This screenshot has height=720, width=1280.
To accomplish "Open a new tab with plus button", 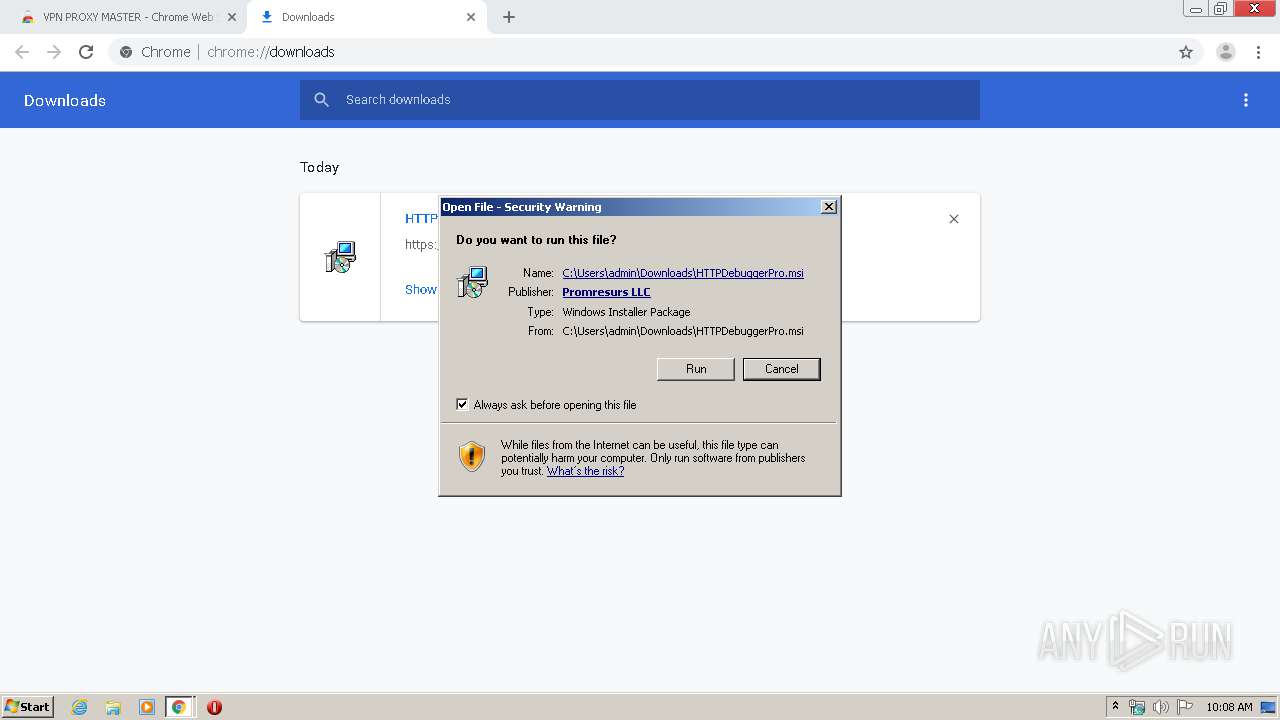I will (x=509, y=17).
